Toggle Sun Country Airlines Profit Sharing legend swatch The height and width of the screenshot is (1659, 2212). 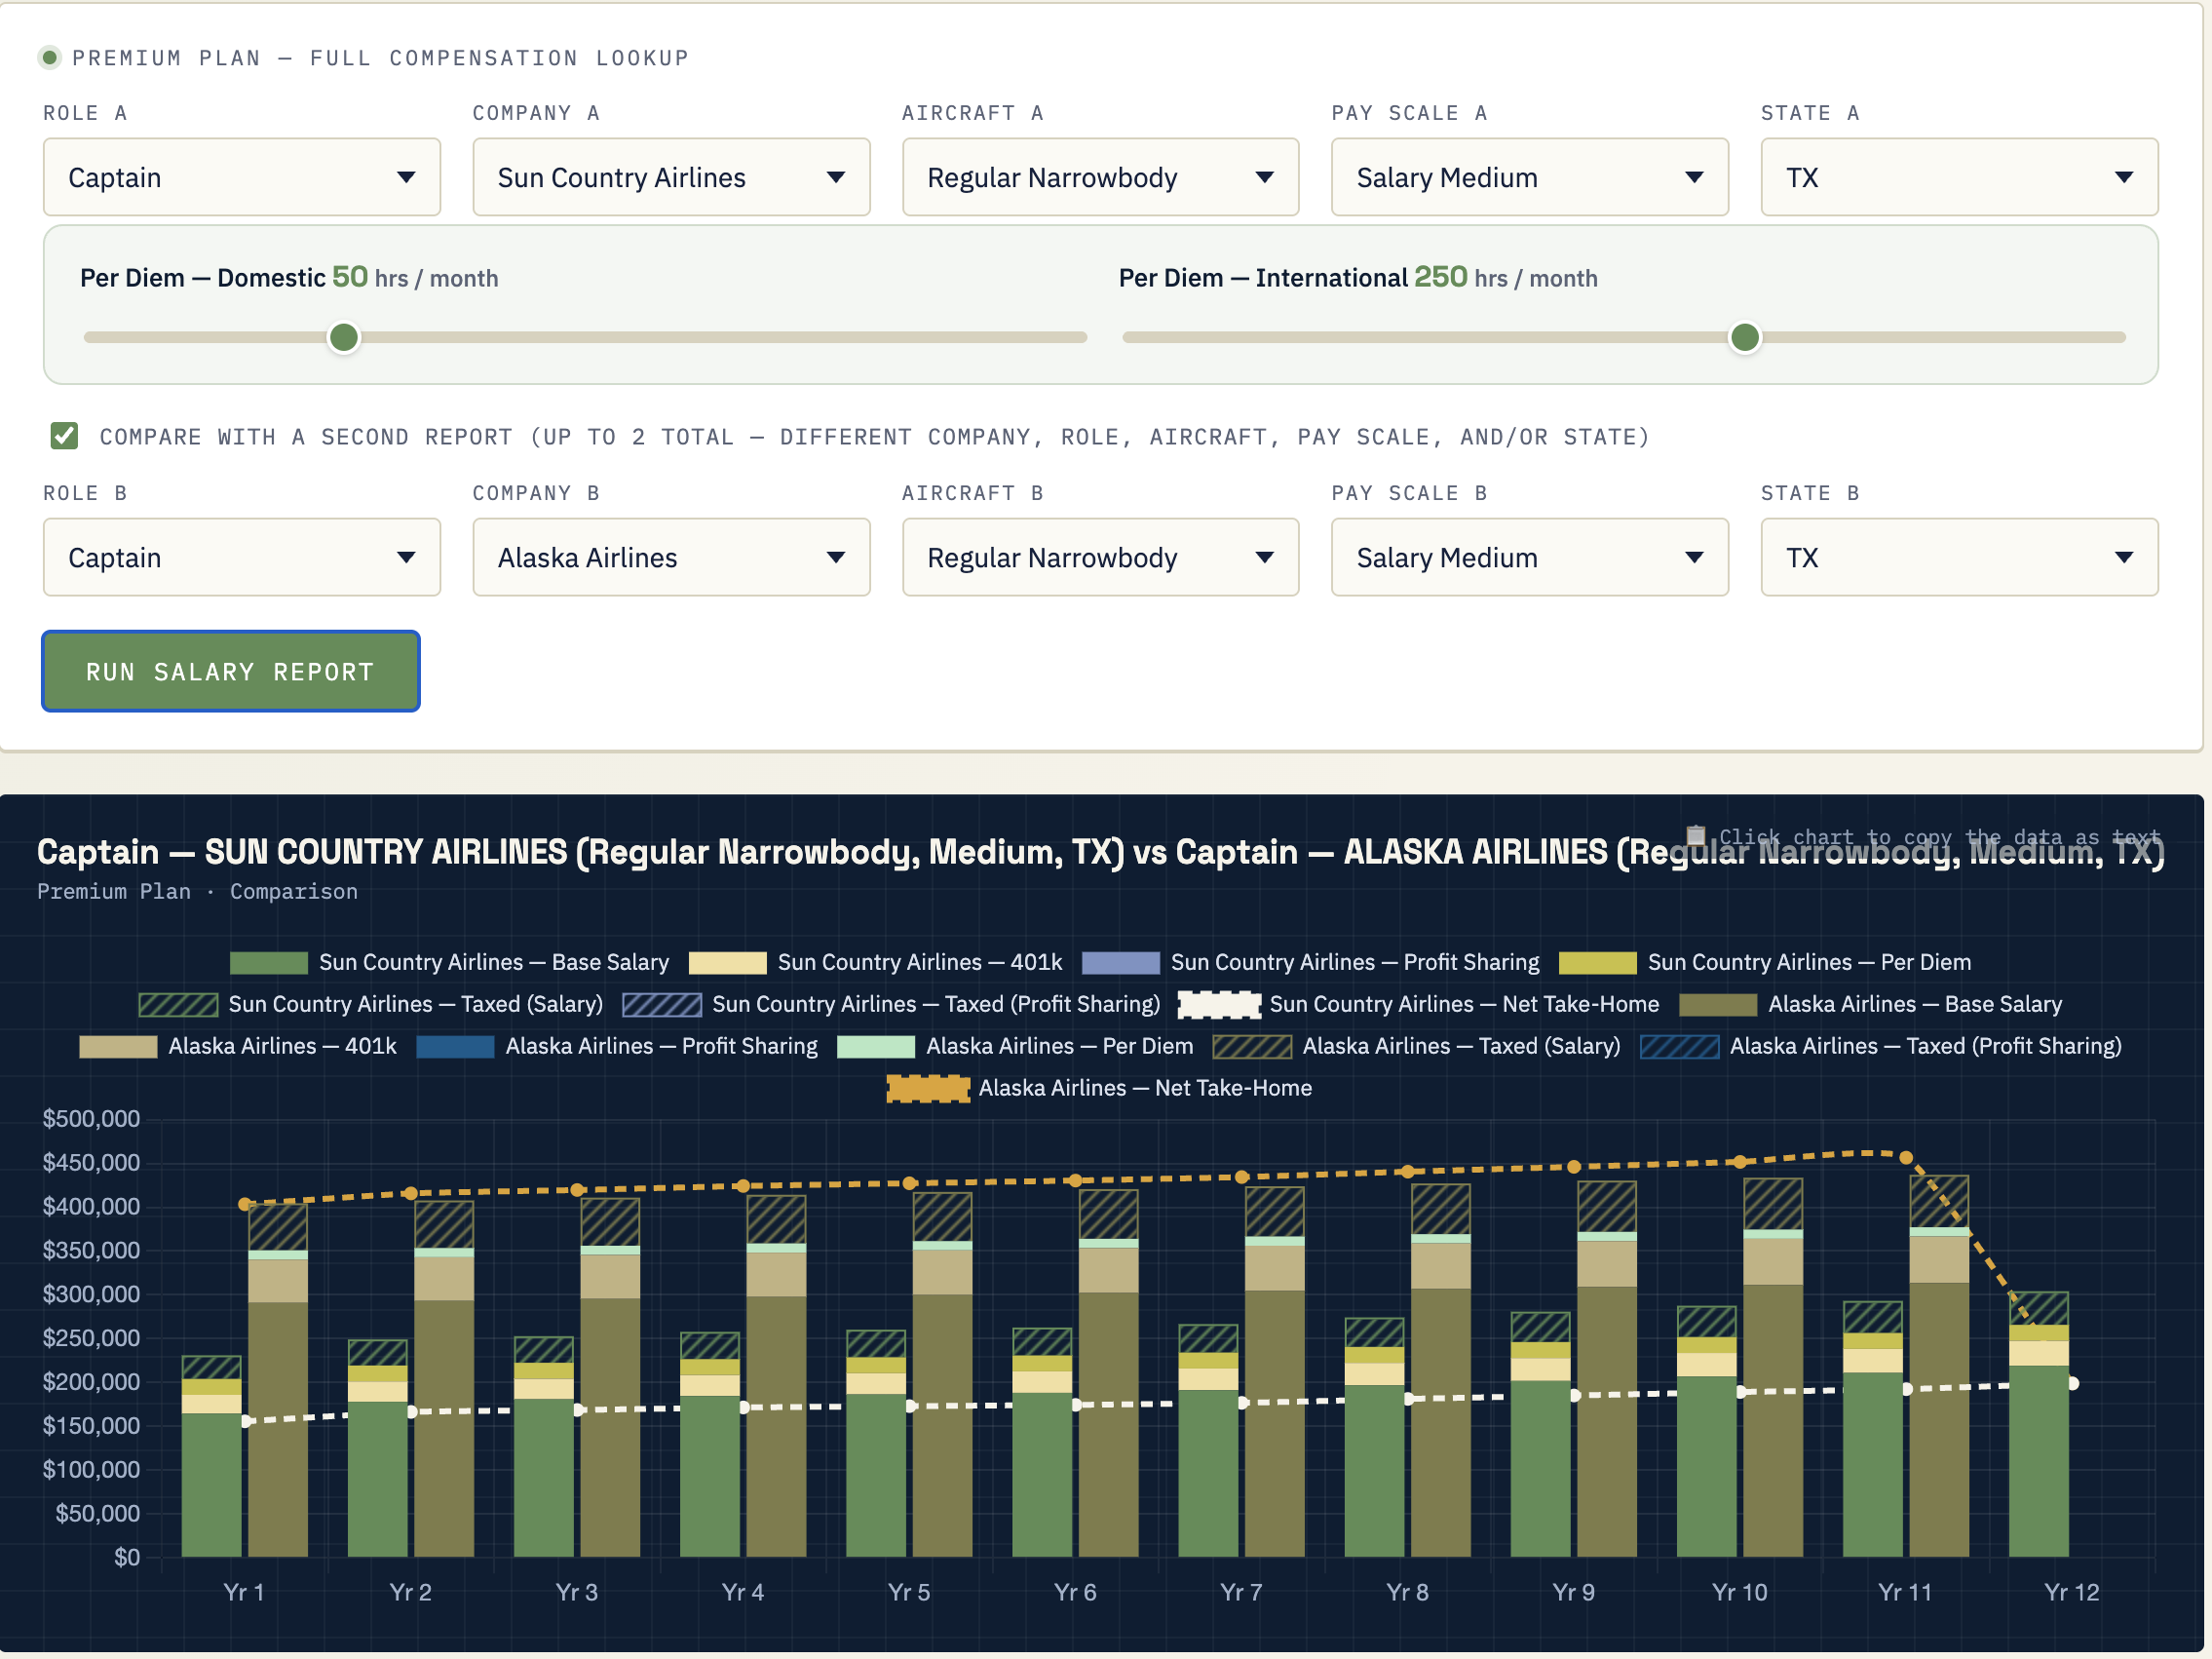1120,963
